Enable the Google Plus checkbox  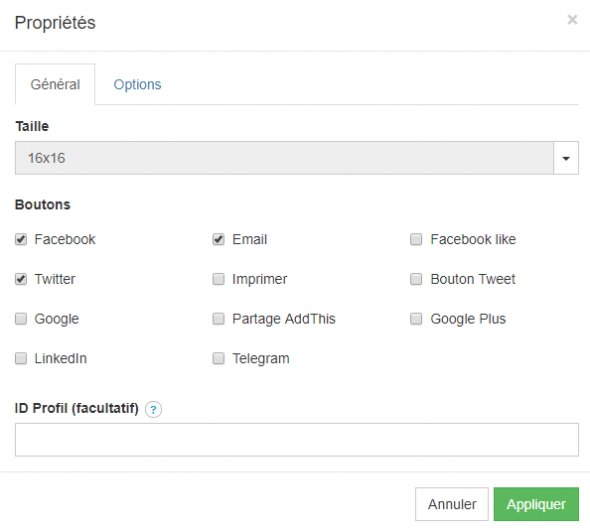416,319
